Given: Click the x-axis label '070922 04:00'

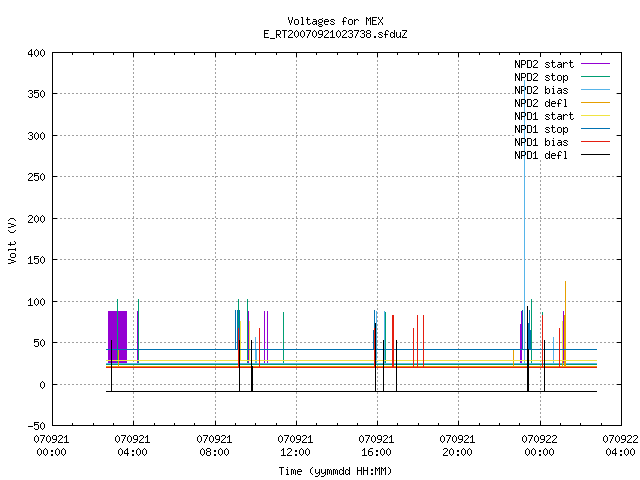Looking at the screenshot, I should pyautogui.click(x=620, y=446).
